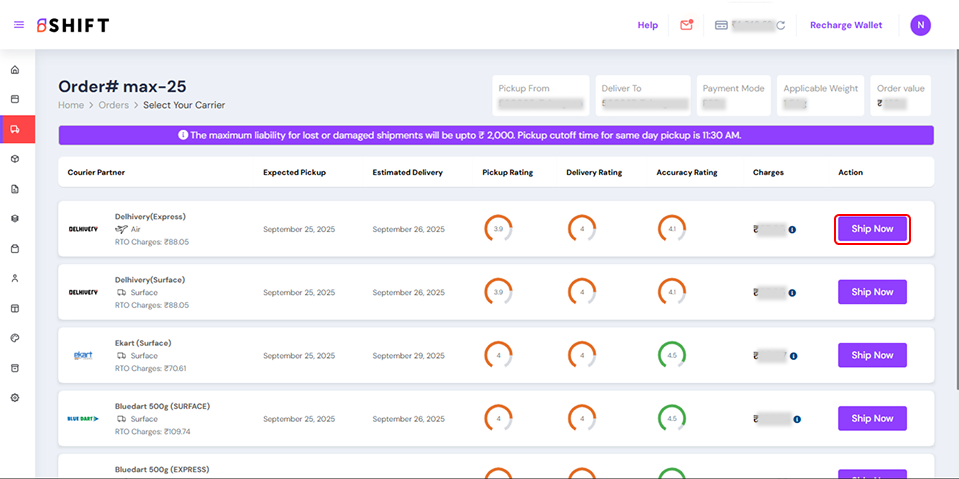Screen dimensions: 959x479
Task: Click the user icon in the sidebar
Action: pos(15,278)
